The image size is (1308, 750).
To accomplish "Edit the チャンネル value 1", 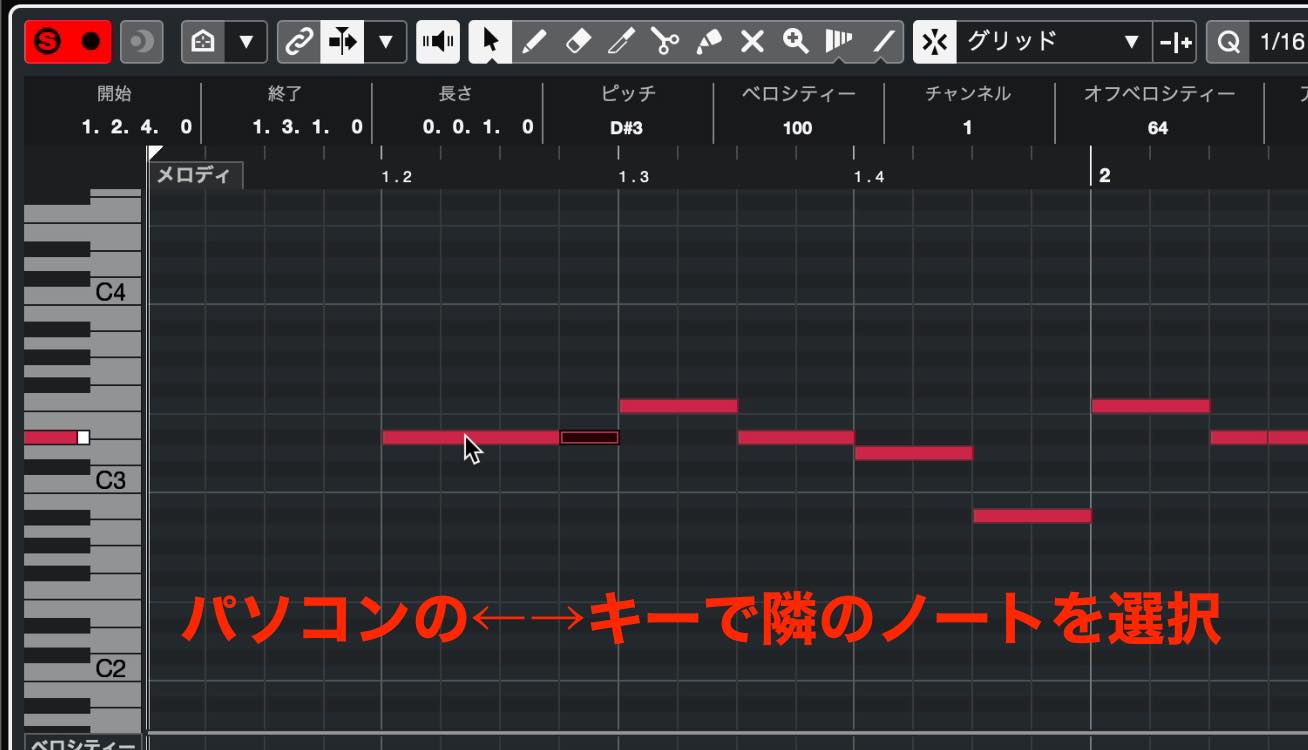I will [x=967, y=128].
